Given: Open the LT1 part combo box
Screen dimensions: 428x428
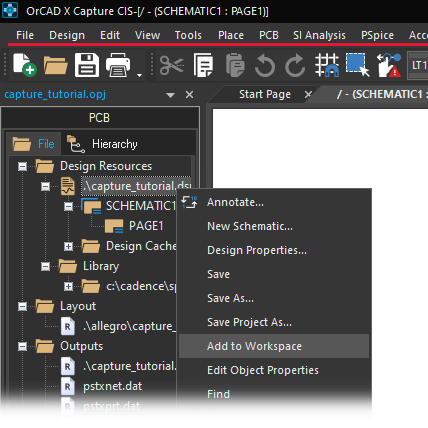Looking at the screenshot, I should [418, 65].
